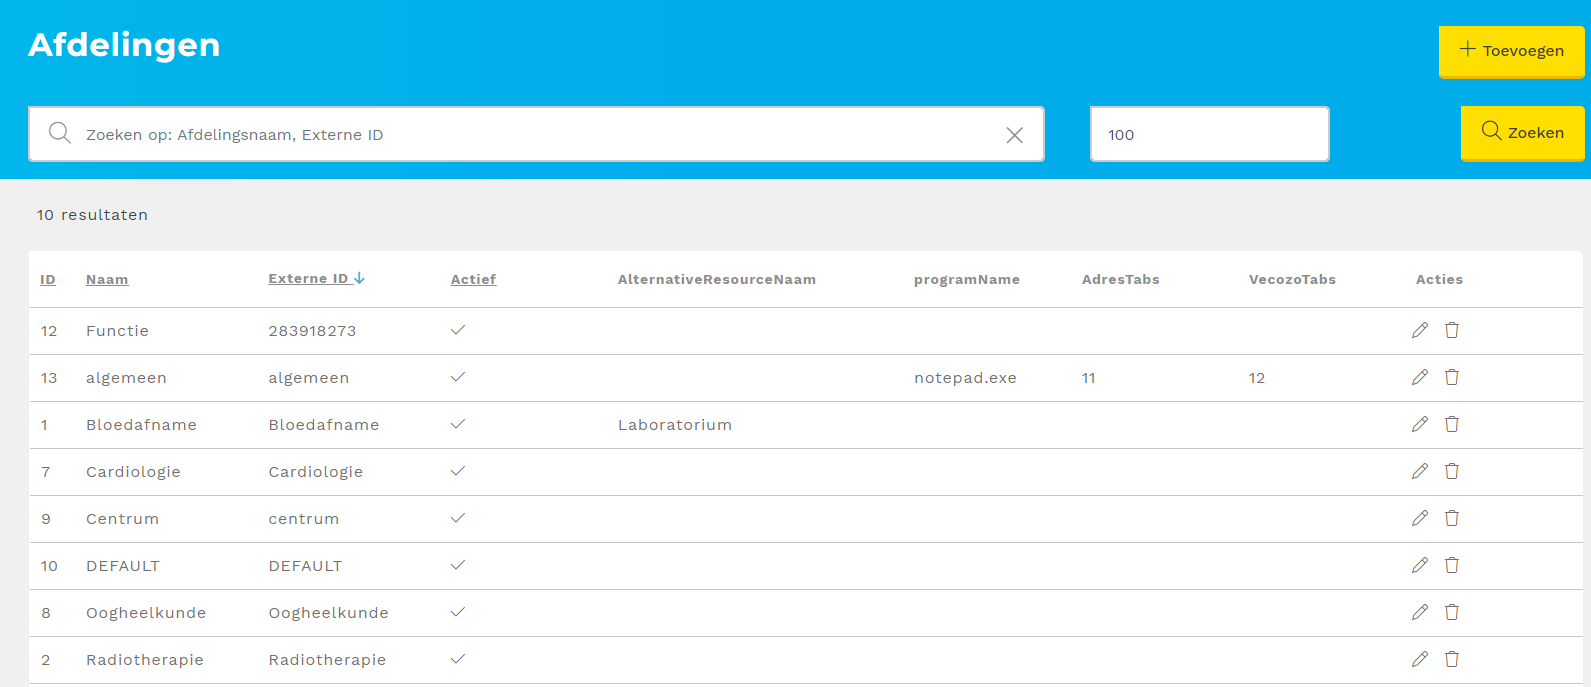Image resolution: width=1591 pixels, height=687 pixels.
Task: Sort by Actief column header
Action: tap(473, 280)
